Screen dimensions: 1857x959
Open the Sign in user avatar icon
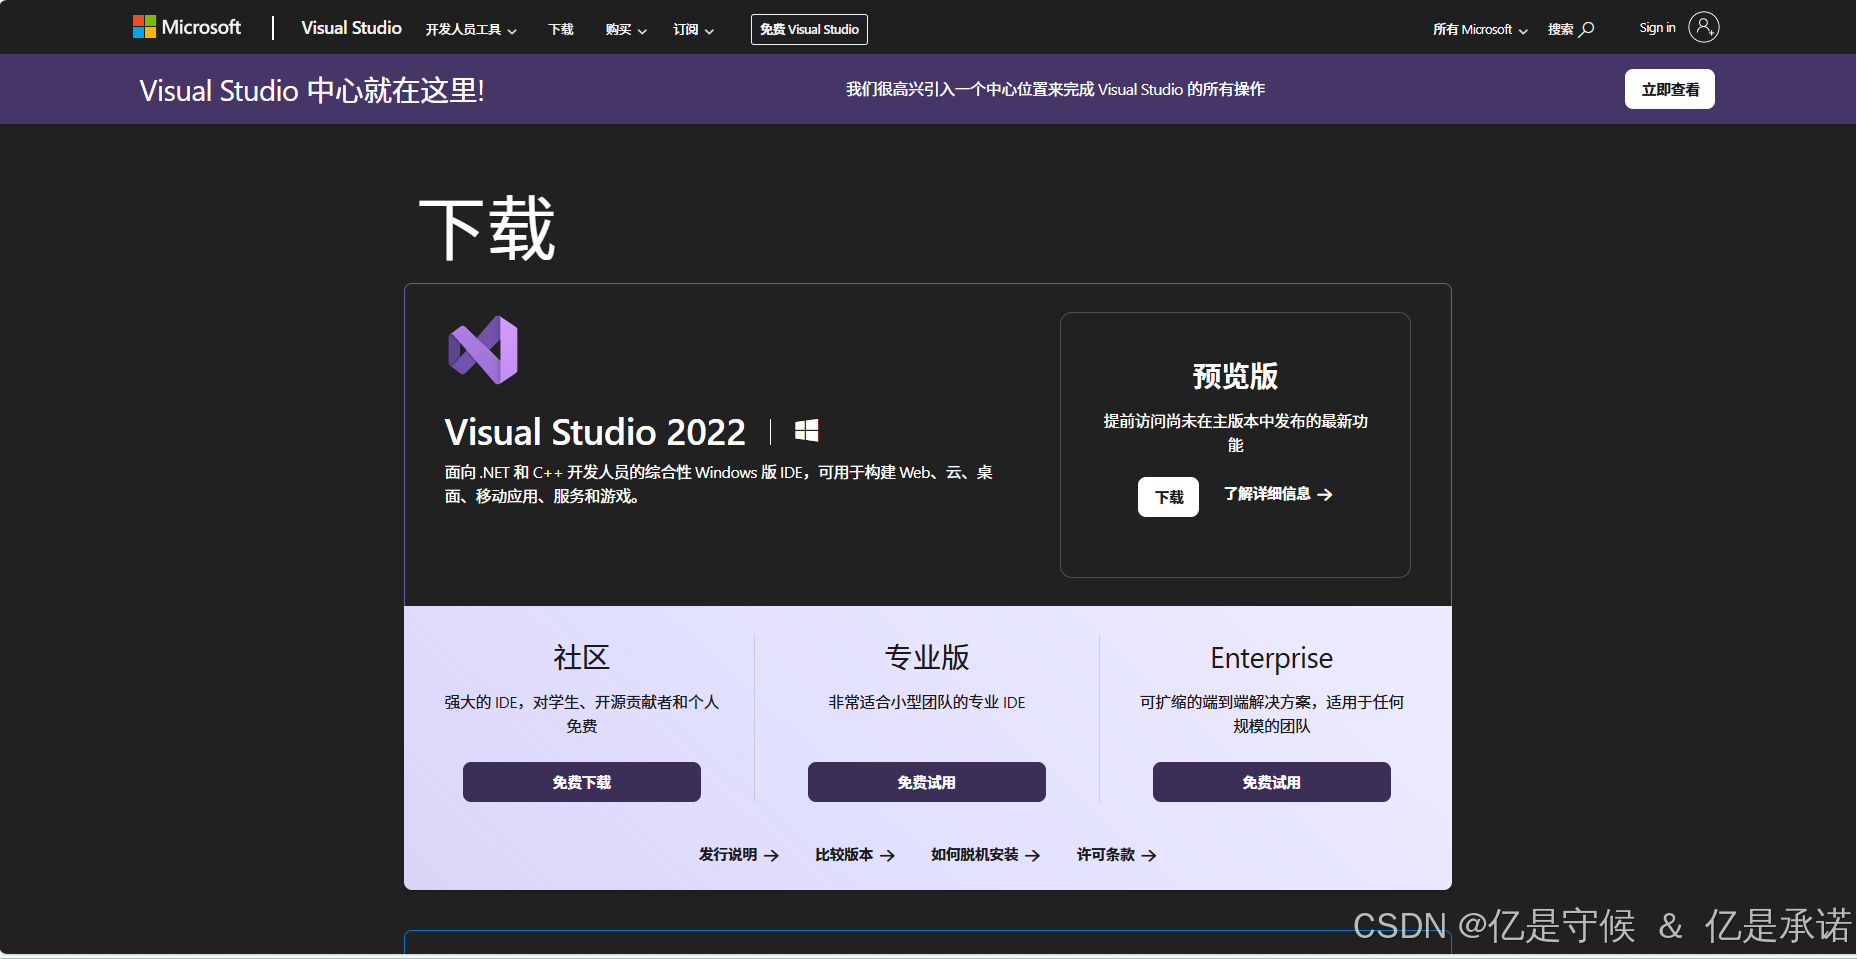tap(1704, 27)
